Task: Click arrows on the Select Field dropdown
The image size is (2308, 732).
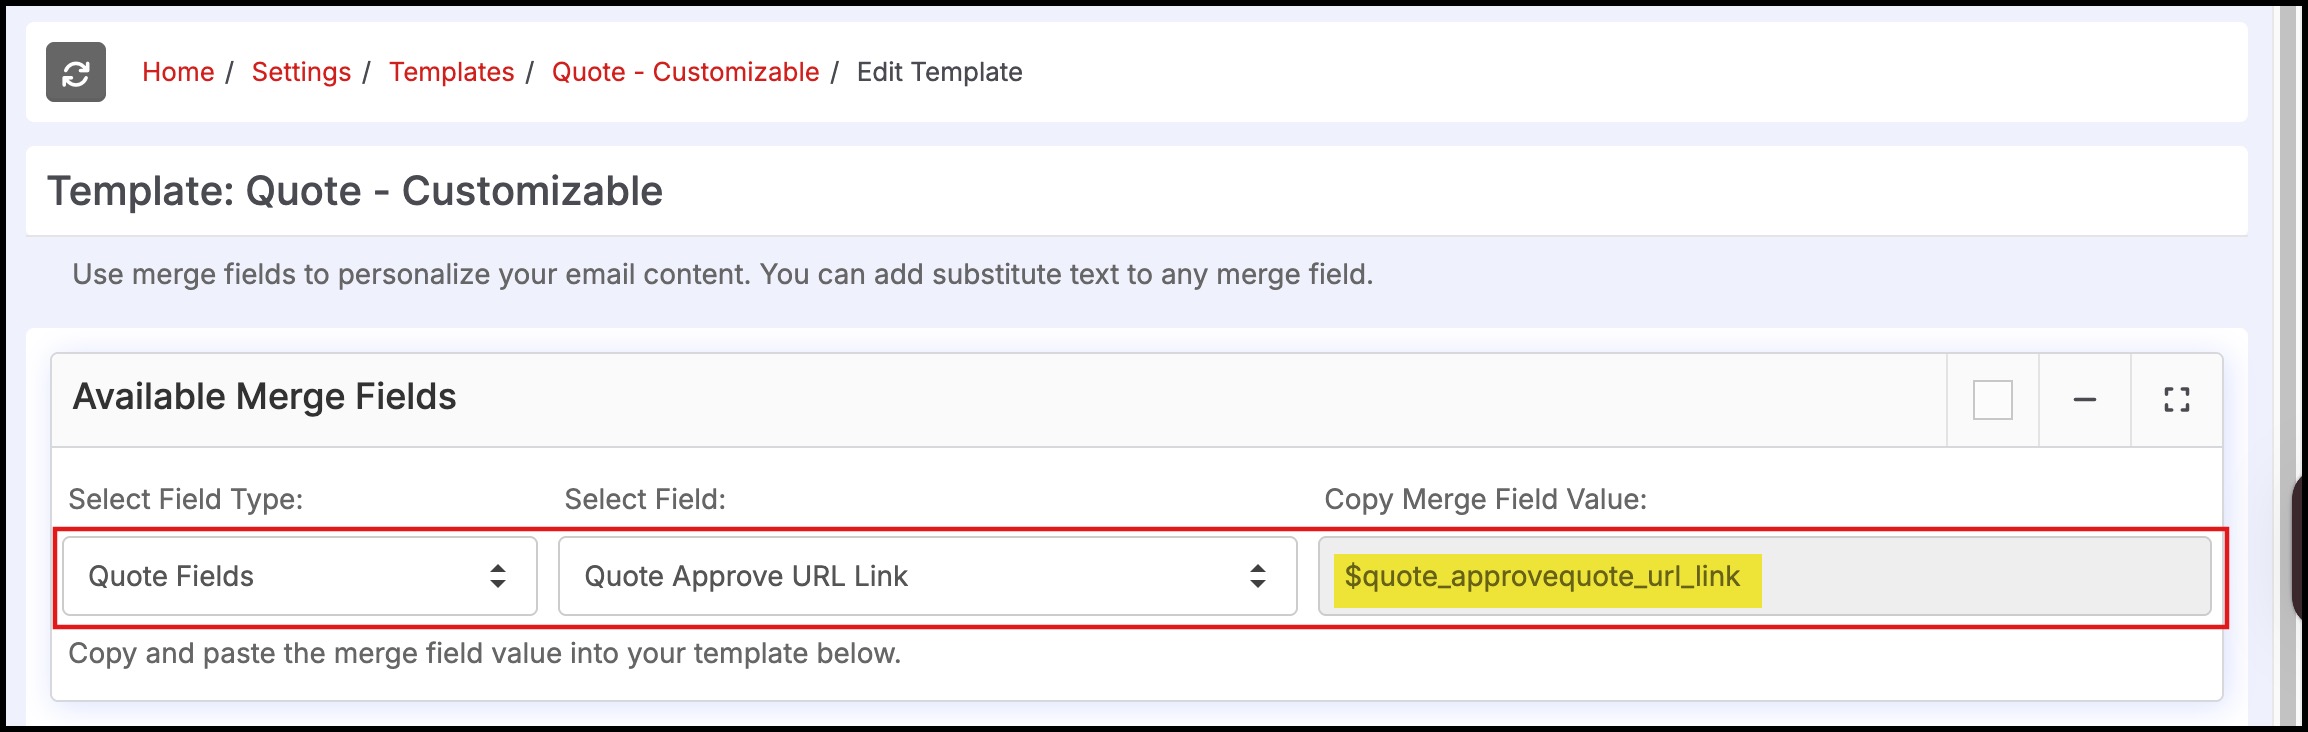Action: point(1258,576)
